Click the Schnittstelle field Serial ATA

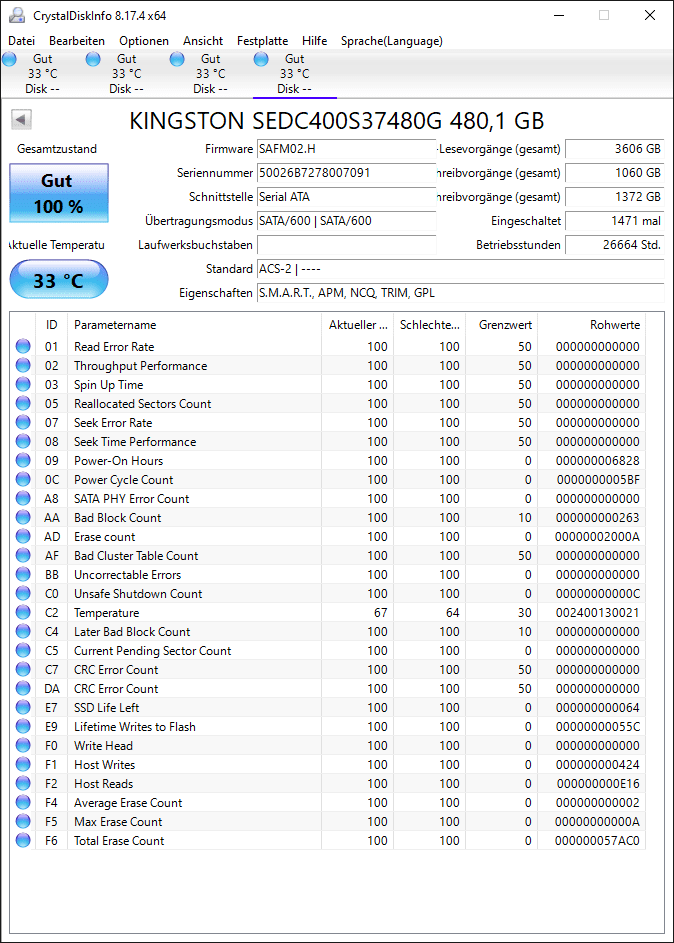coord(346,197)
